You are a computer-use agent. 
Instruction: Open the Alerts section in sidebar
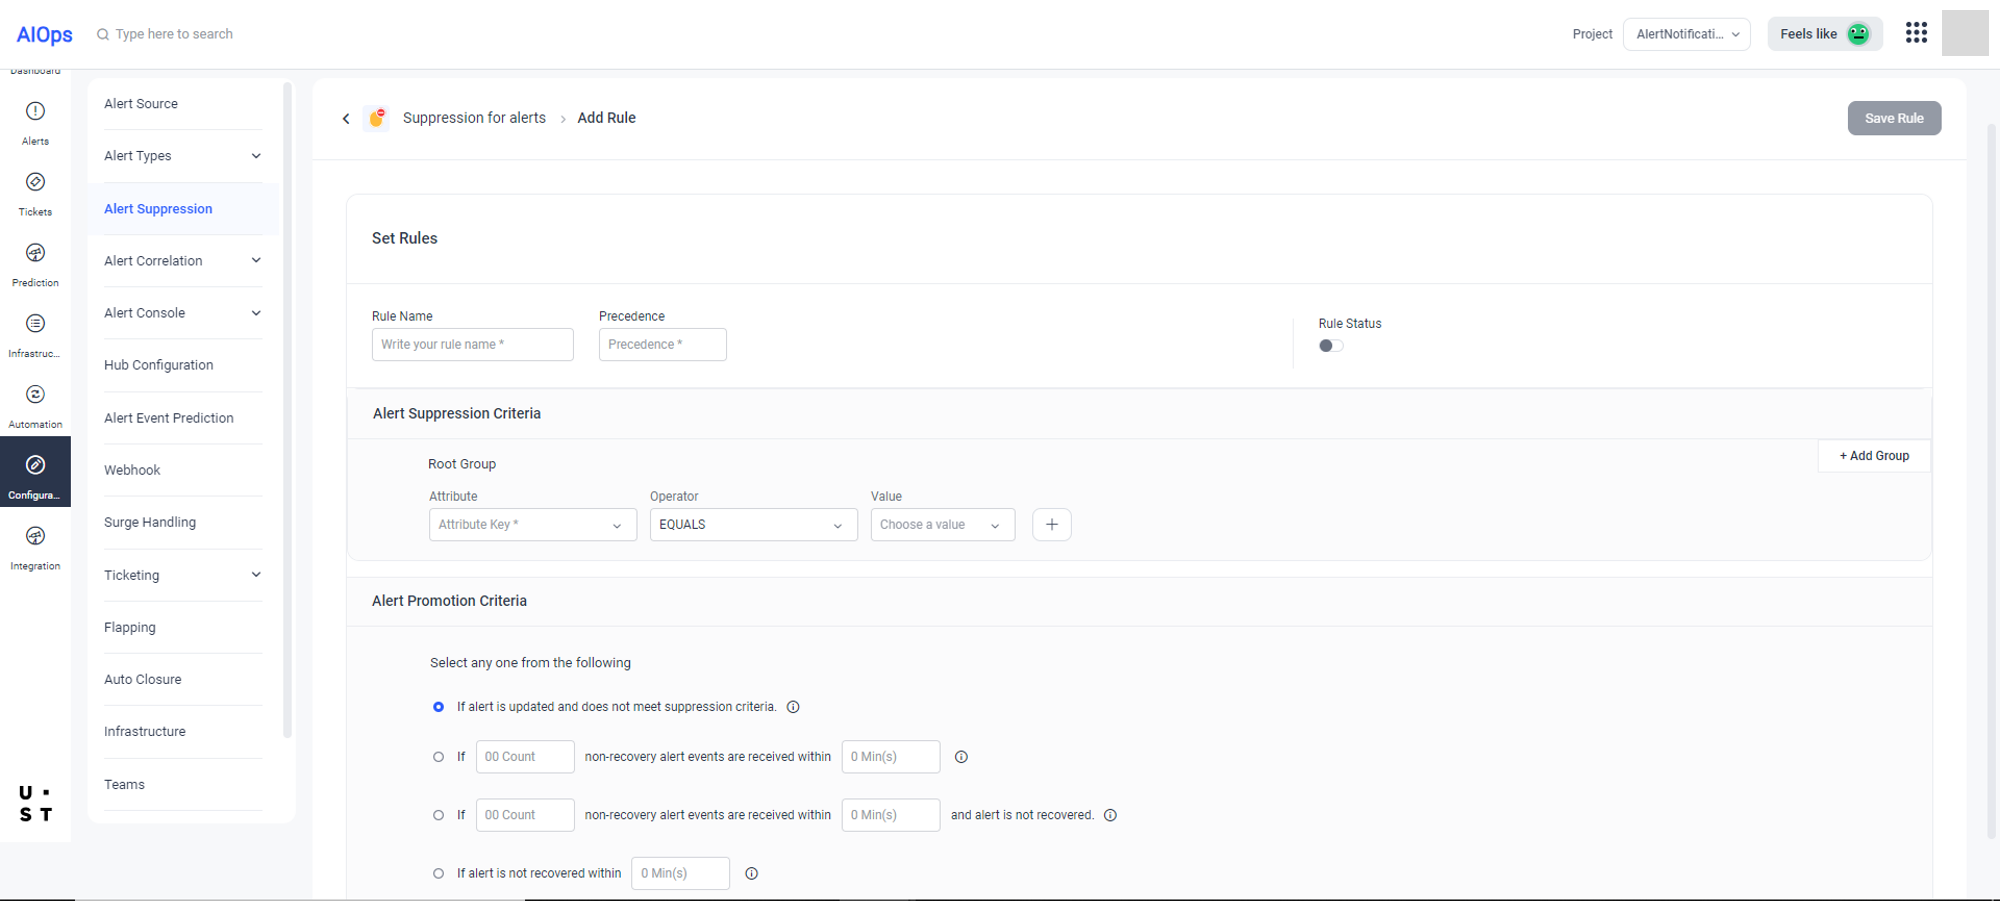tap(35, 112)
